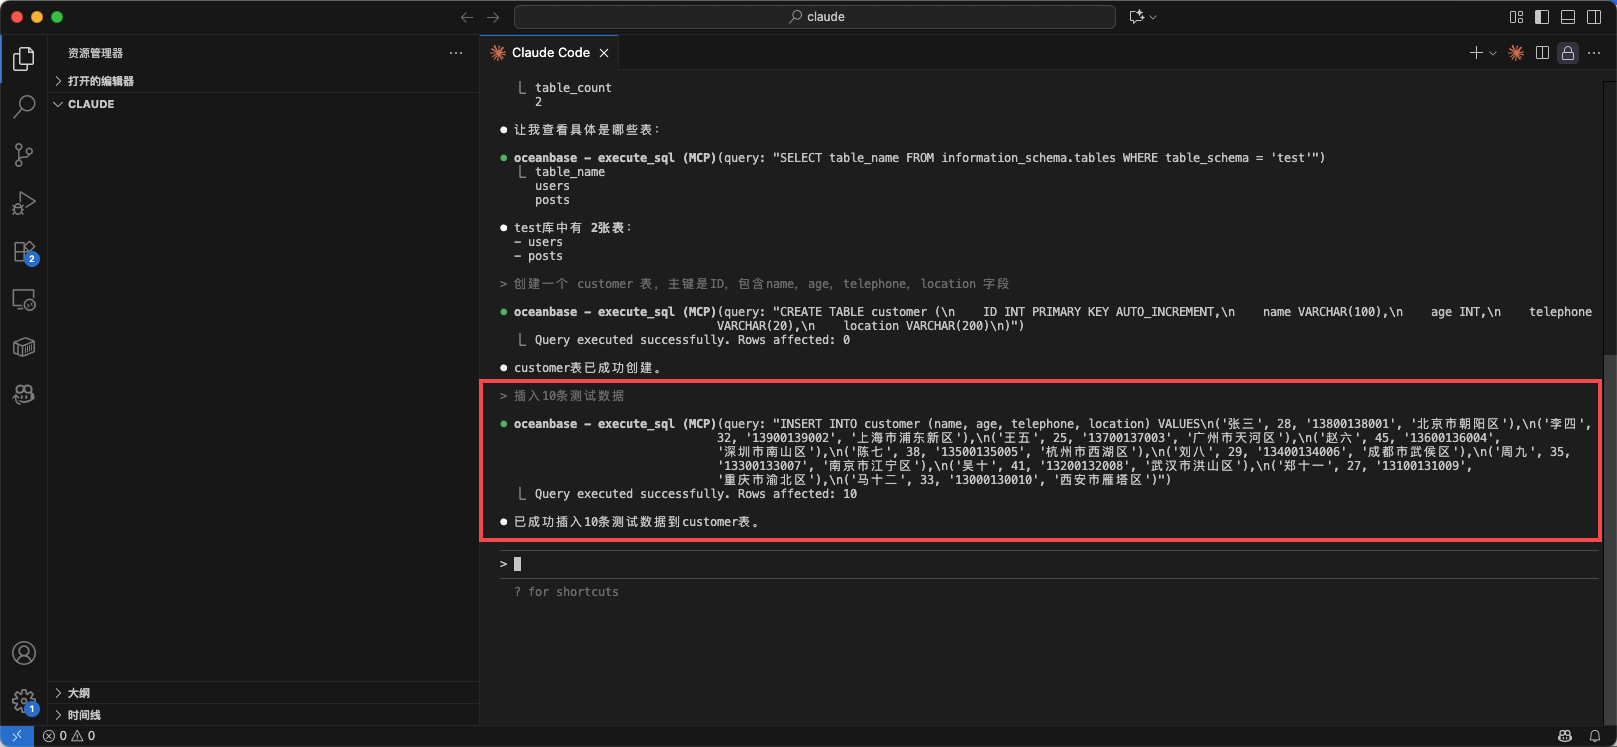Open the Manage settings gear
This screenshot has width=1617, height=747.
tap(24, 700)
